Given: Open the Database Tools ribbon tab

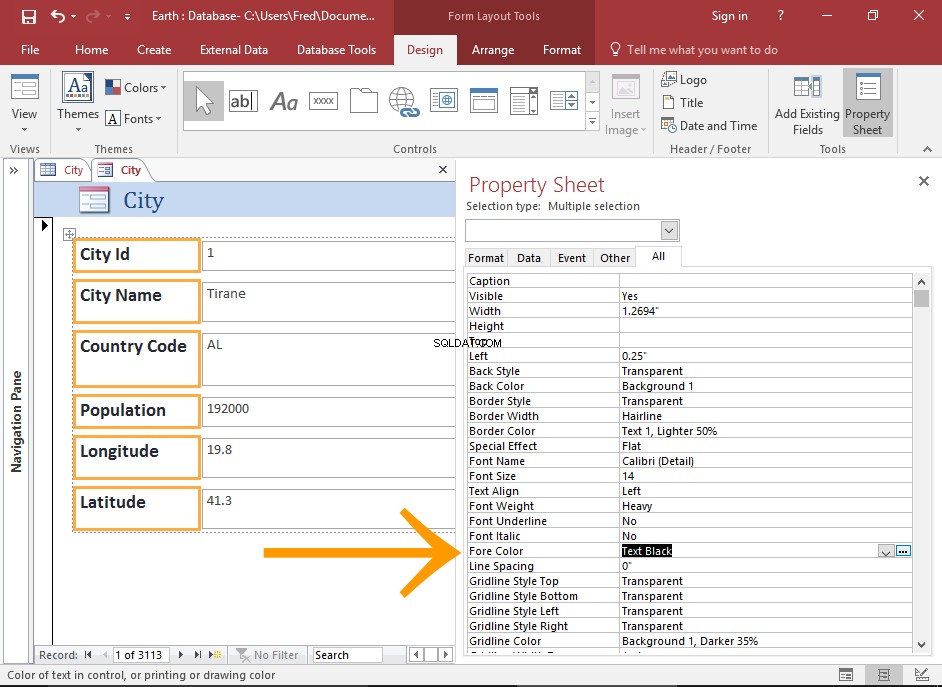Looking at the screenshot, I should point(336,50).
